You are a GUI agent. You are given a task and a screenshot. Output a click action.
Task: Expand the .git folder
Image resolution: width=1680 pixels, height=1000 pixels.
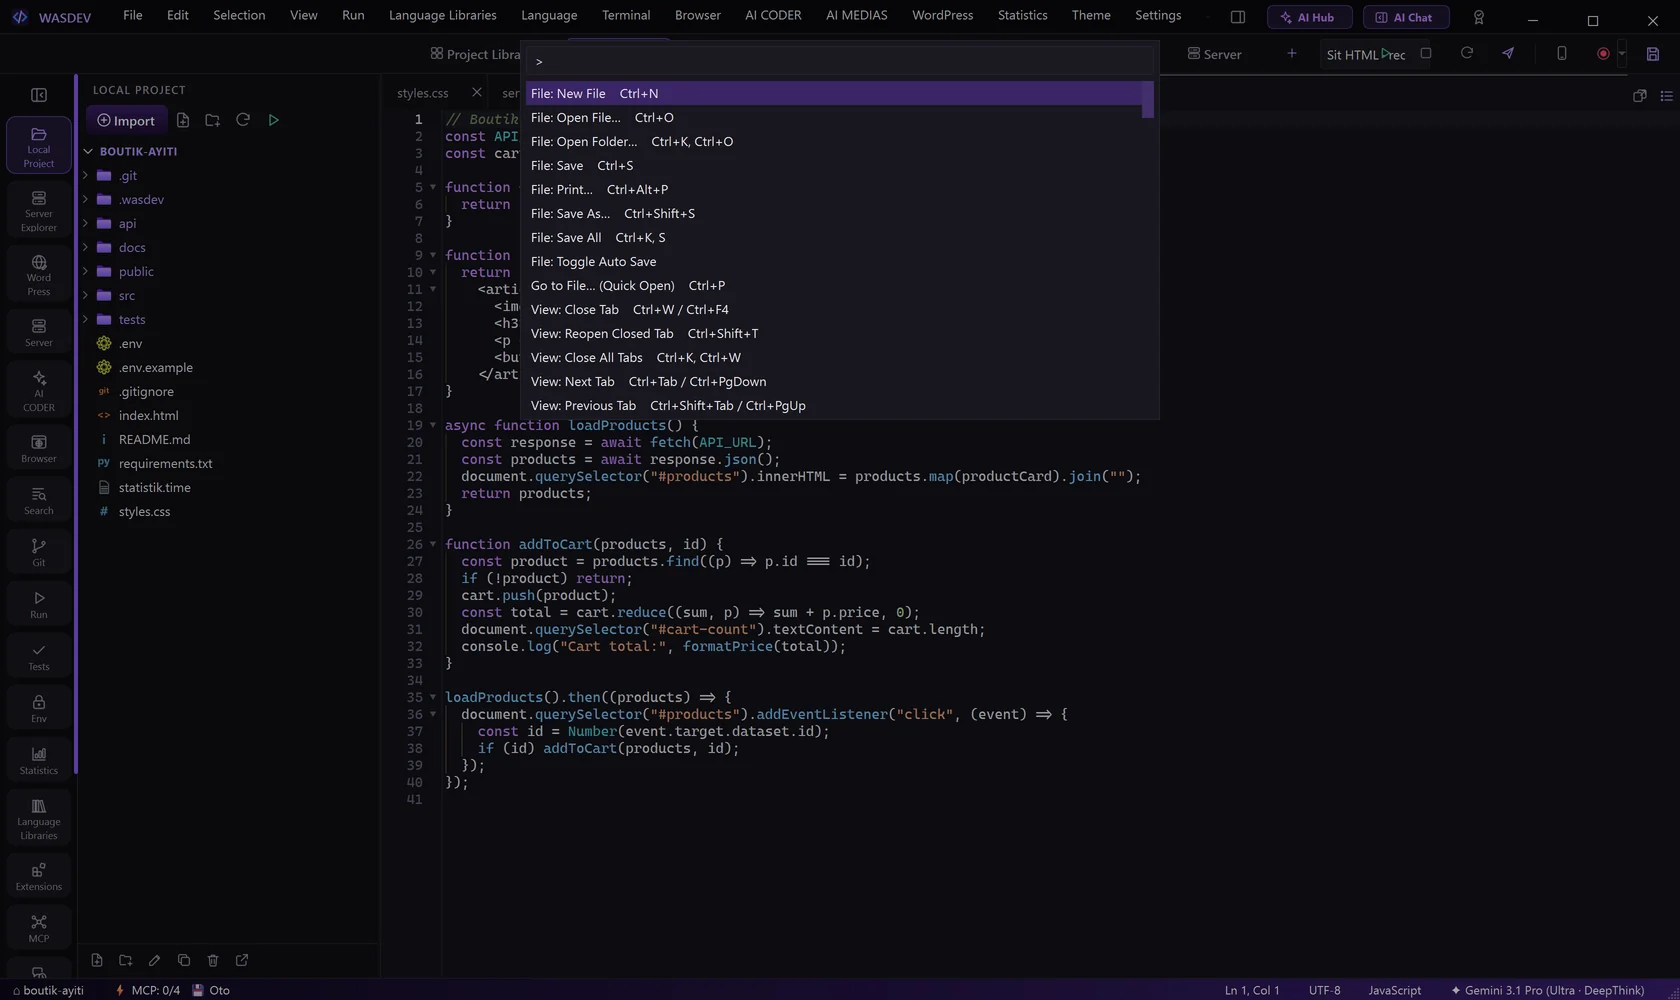pos(85,176)
